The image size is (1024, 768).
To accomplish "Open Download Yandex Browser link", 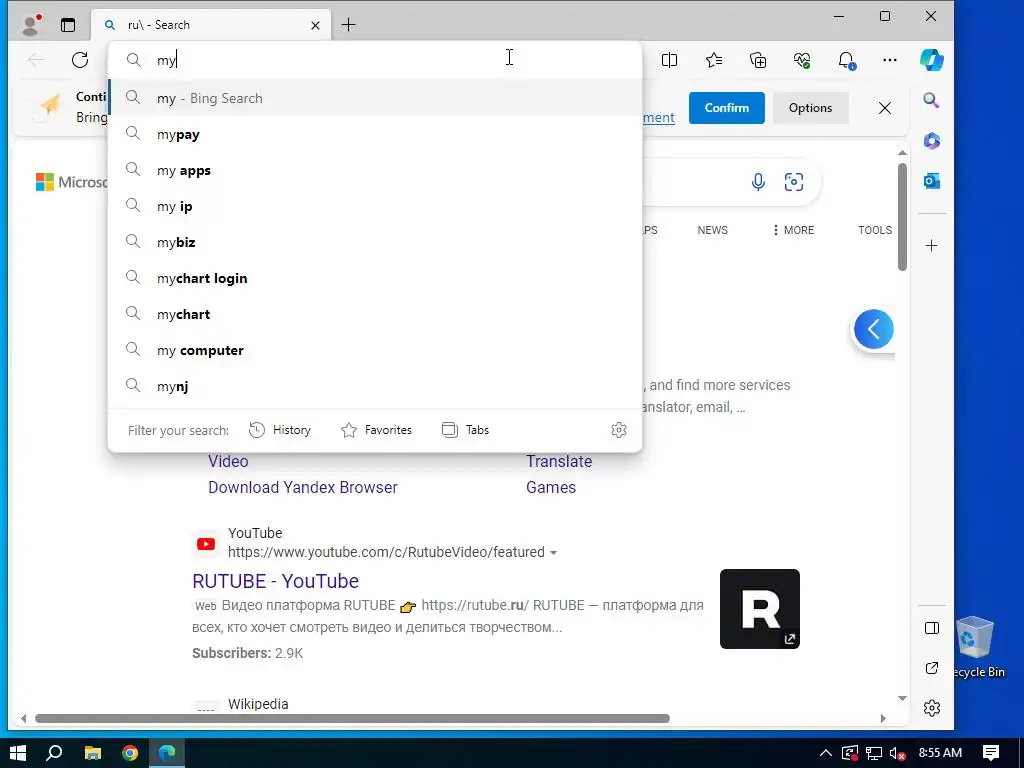I will [x=302, y=487].
